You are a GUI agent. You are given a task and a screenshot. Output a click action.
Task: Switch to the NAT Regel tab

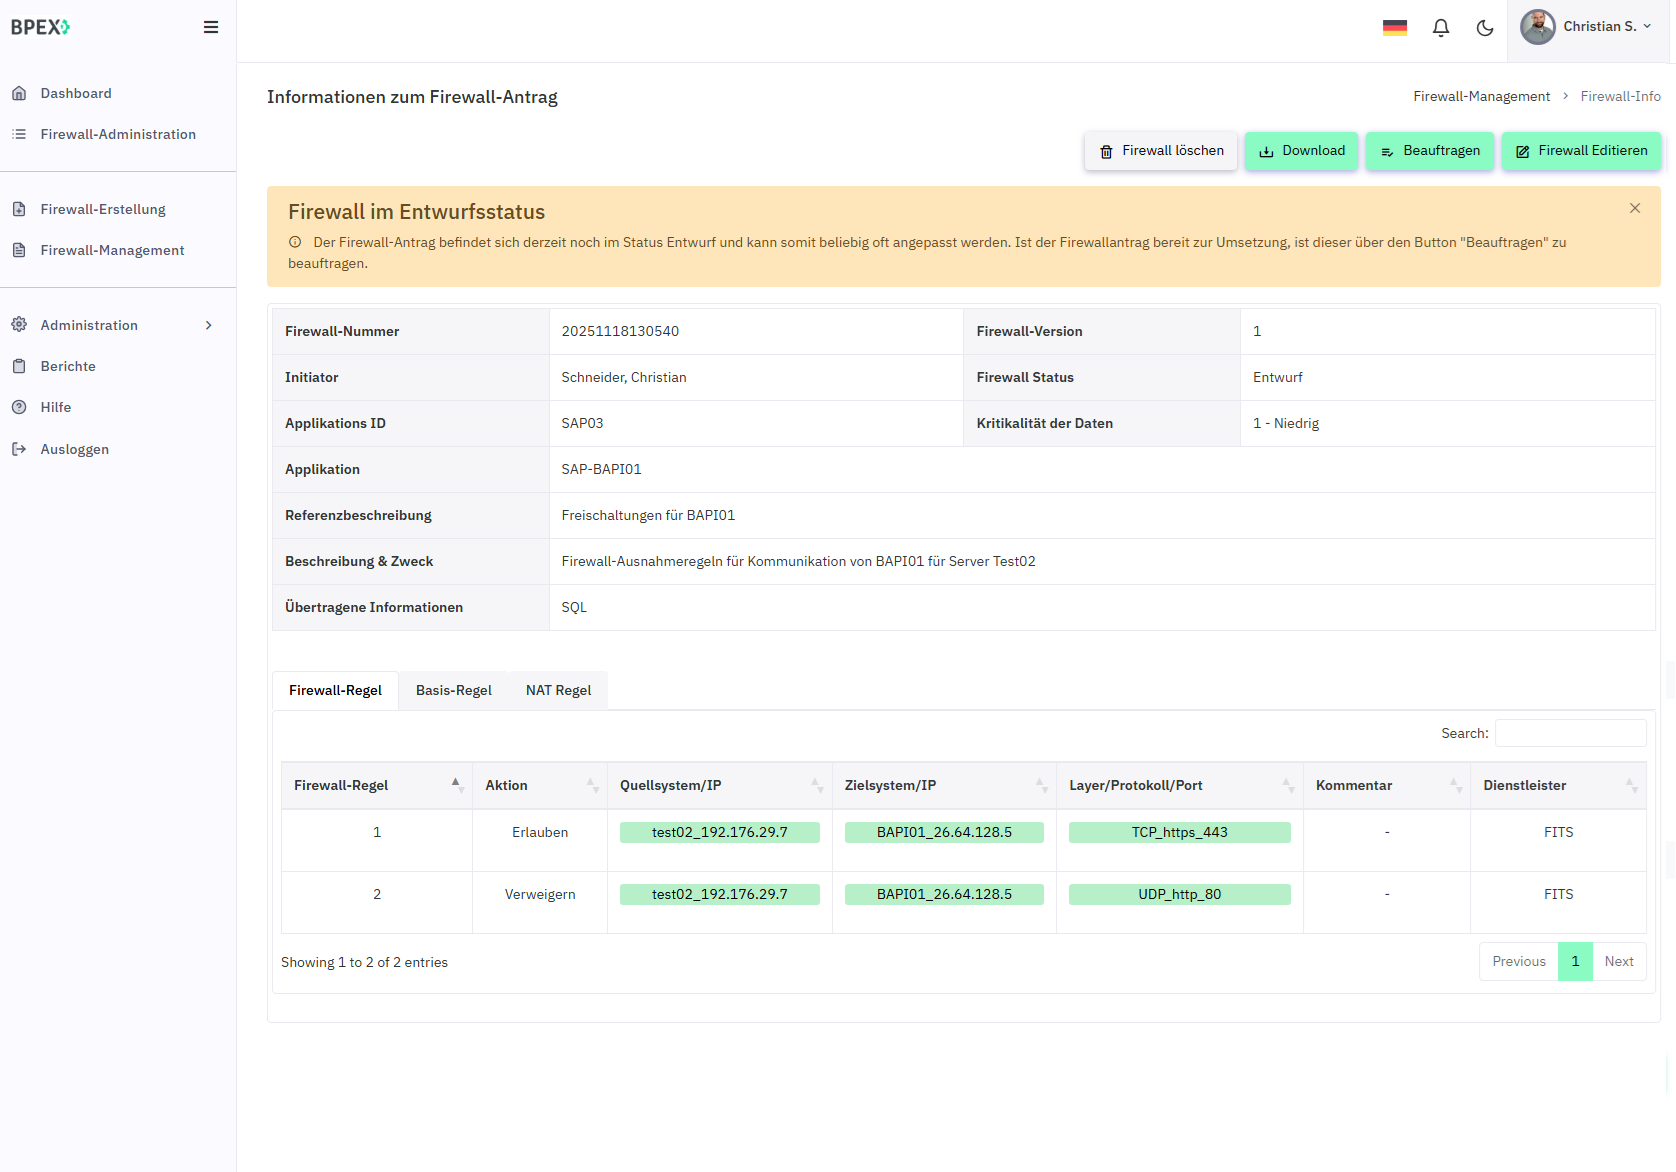coord(558,690)
